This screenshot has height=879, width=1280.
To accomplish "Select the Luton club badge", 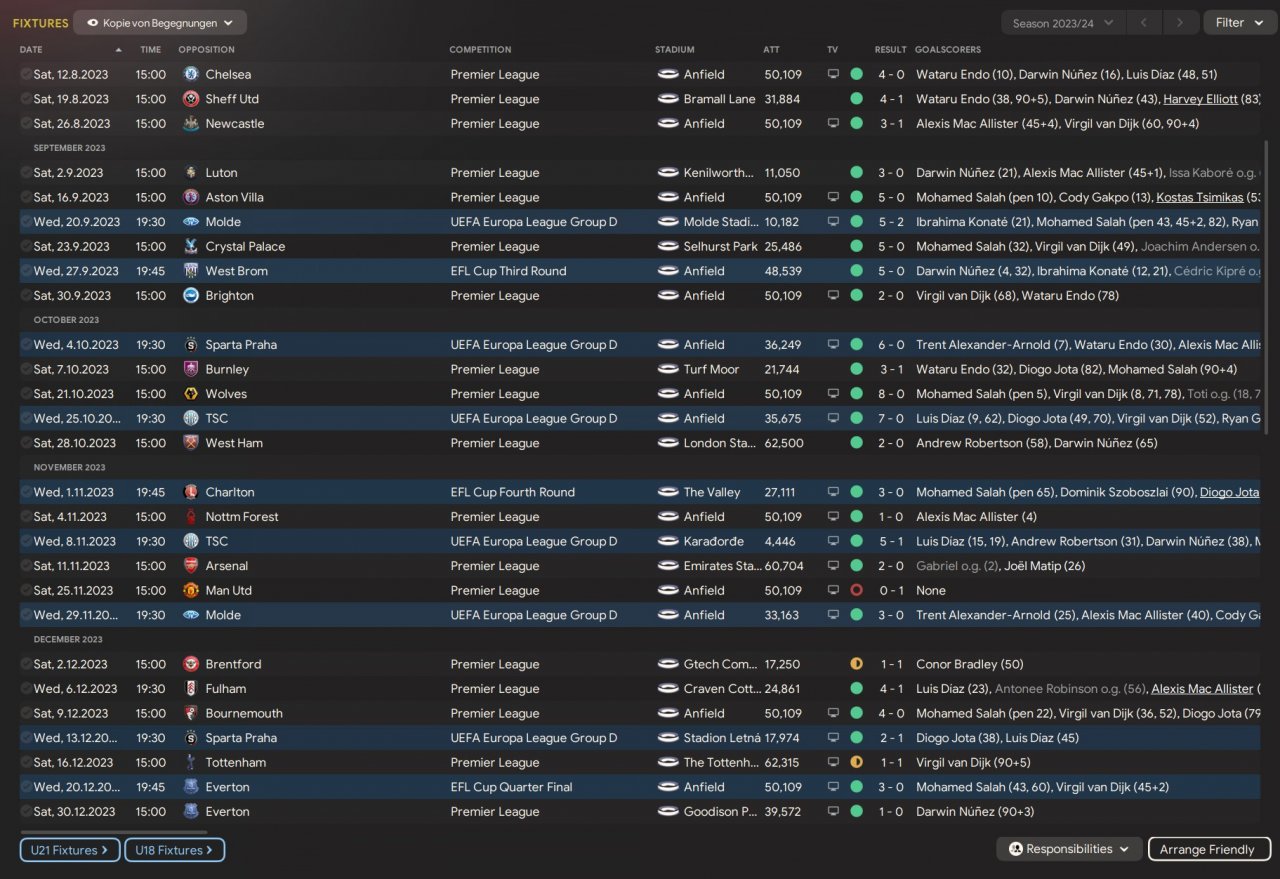I will coord(191,173).
